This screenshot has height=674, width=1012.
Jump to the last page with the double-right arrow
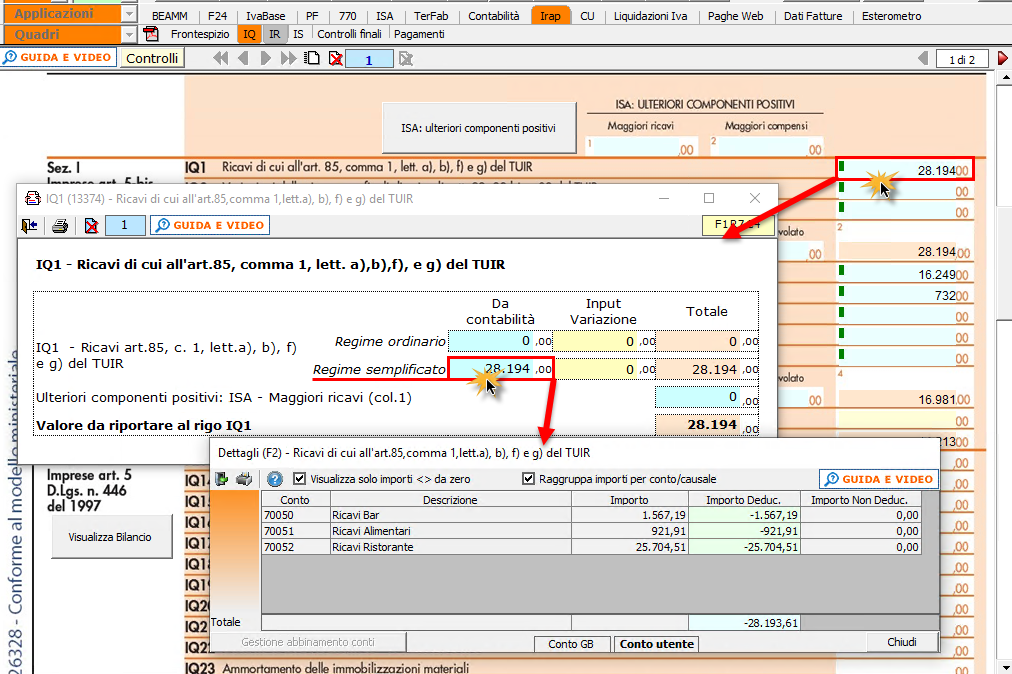[288, 59]
